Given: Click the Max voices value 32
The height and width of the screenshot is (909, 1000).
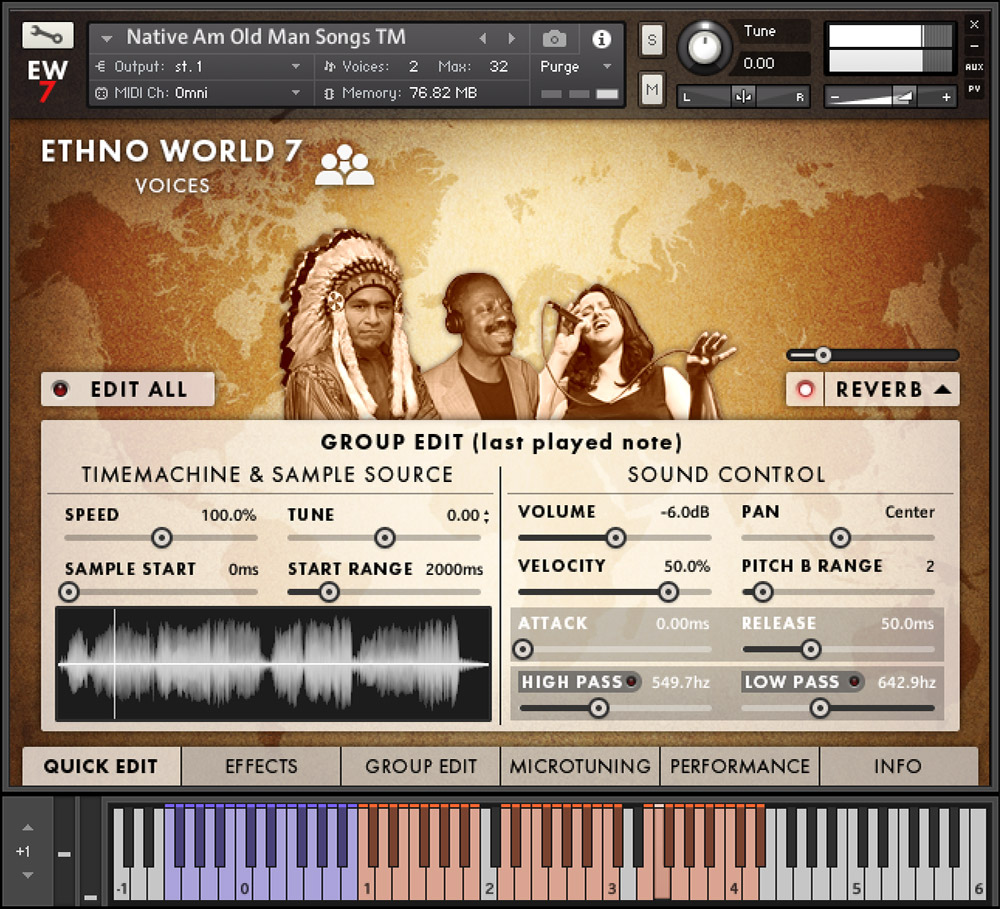Looking at the screenshot, I should pyautogui.click(x=499, y=66).
